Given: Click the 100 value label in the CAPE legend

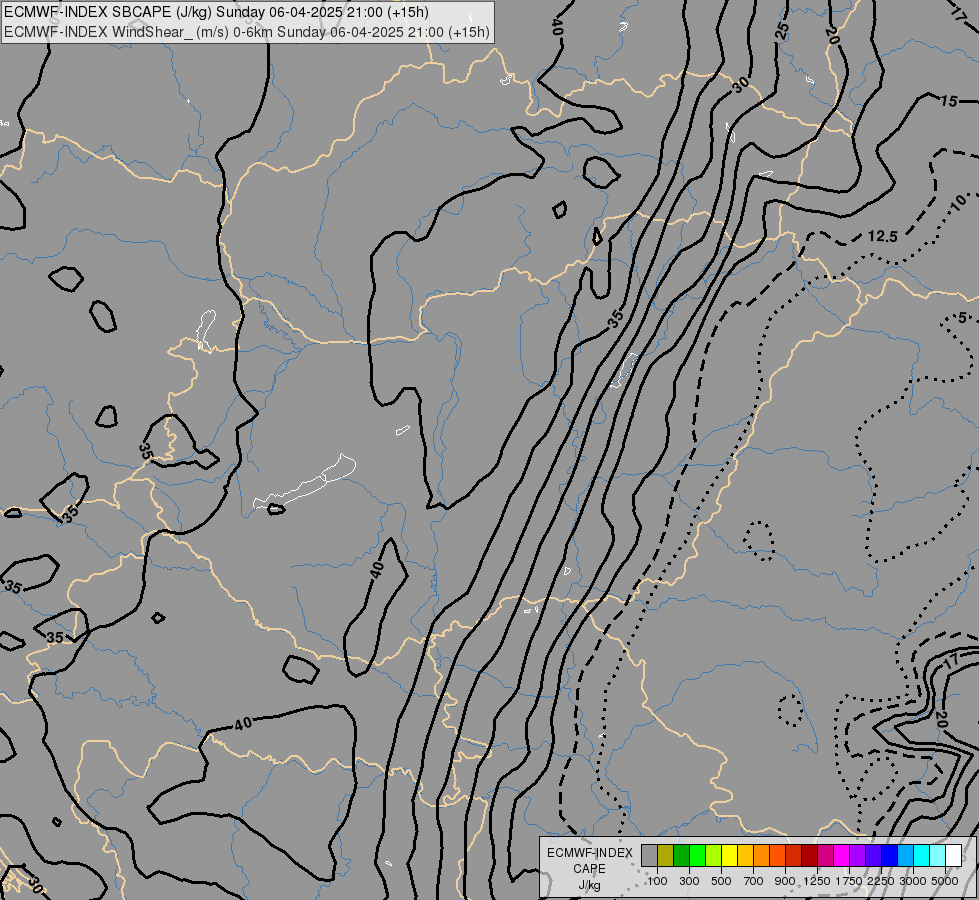Looking at the screenshot, I should click(657, 881).
